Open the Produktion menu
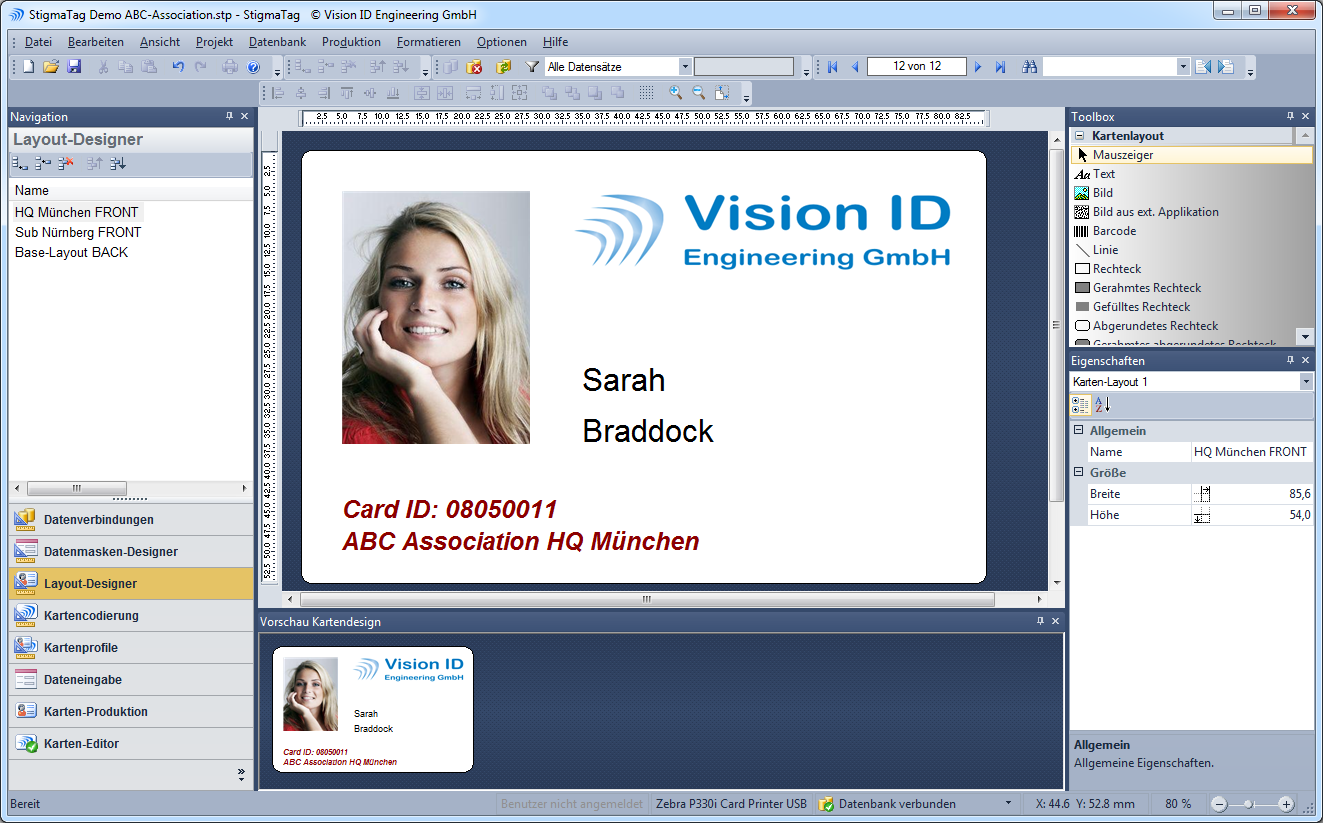Screen dimensions: 1323x823 click(x=351, y=42)
